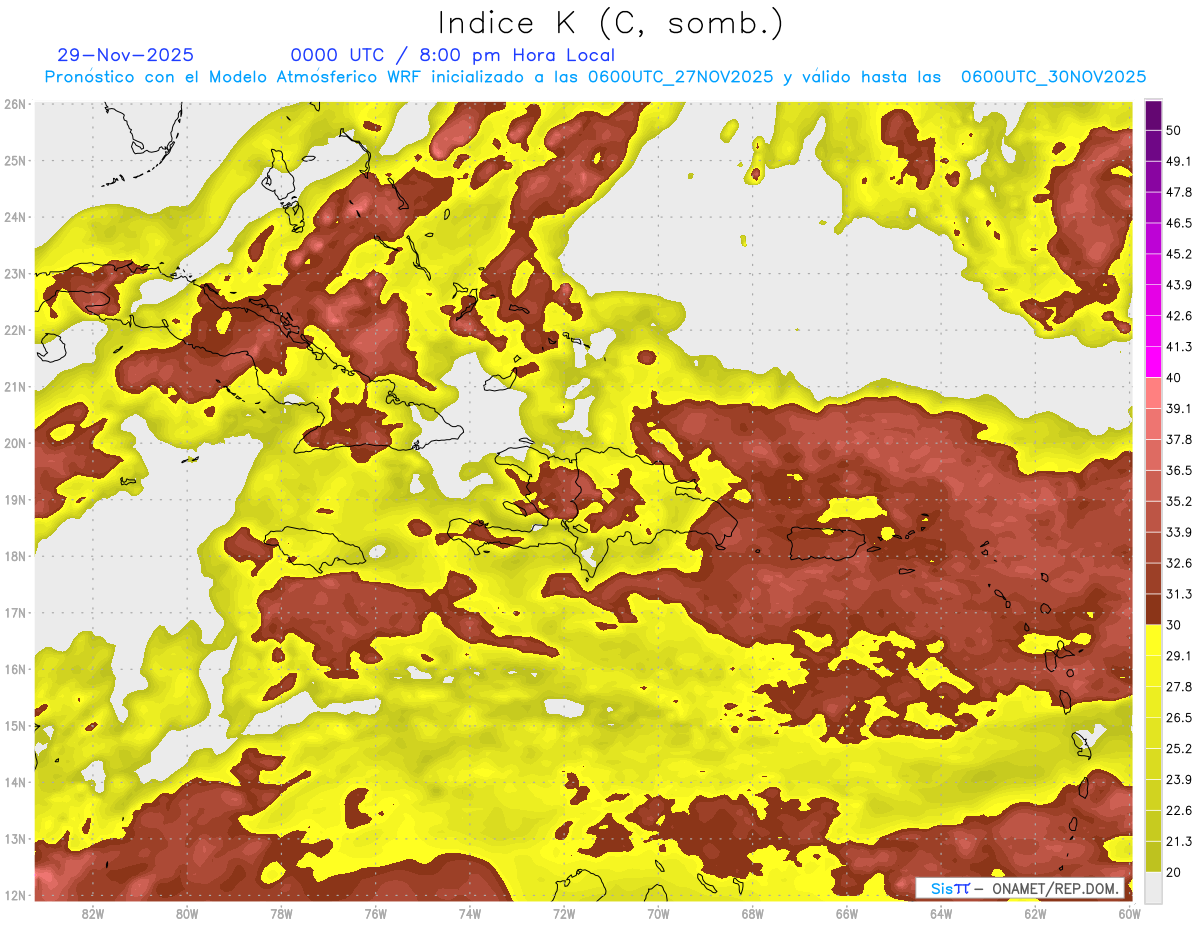Screen dimensions: 1200x927
Task: Click the '0000 UTC / 8:00 pm Hora Local' time label
Action: pyautogui.click(x=453, y=55)
